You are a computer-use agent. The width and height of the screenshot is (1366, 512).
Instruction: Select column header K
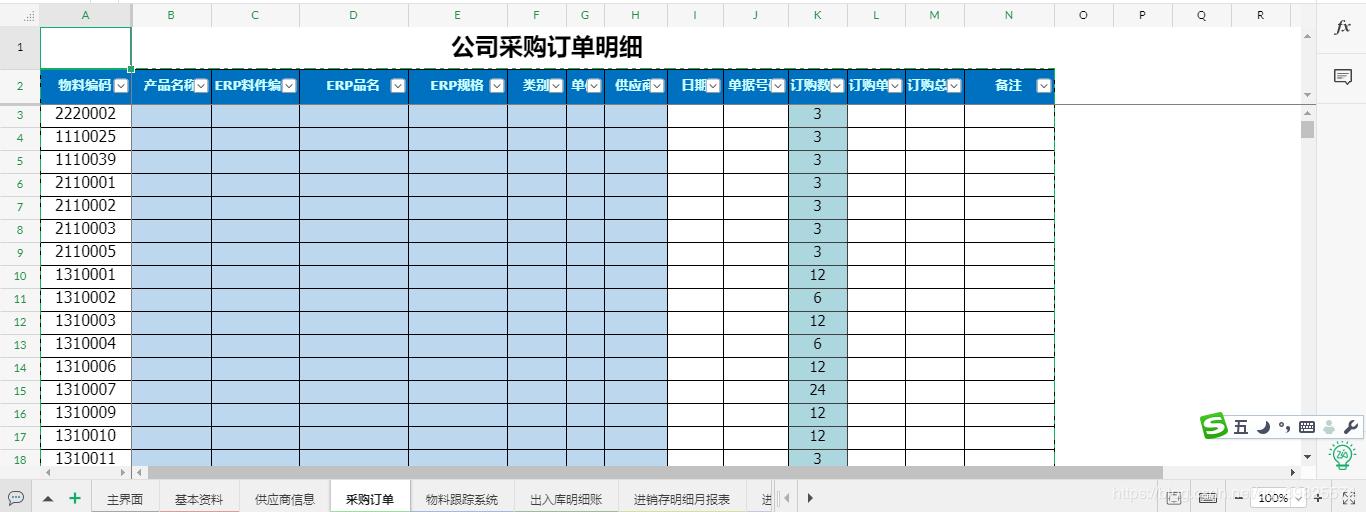tap(818, 15)
